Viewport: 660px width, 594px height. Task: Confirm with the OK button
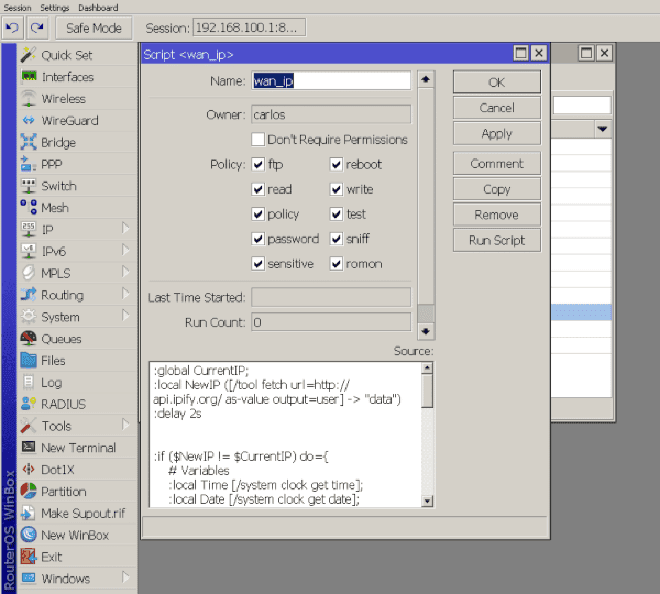click(x=497, y=82)
